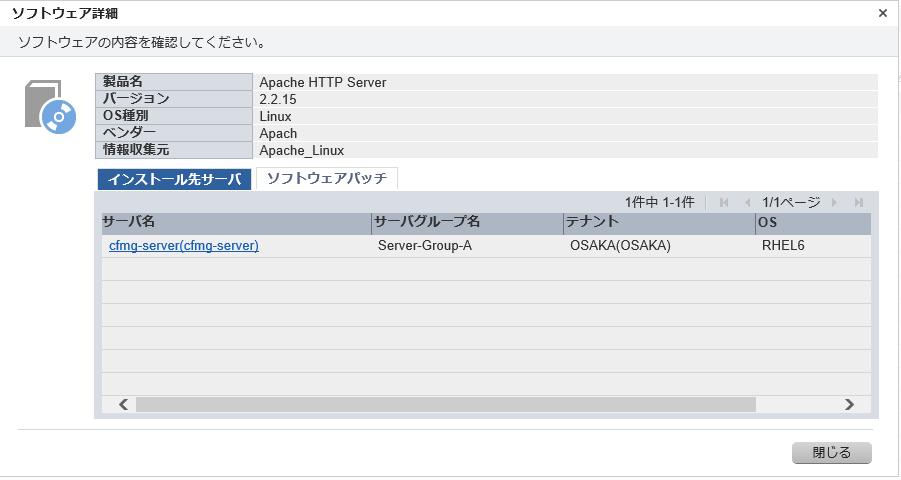The image size is (901, 480).
Task: Select インストール先サーバ tab
Action: 175,179
